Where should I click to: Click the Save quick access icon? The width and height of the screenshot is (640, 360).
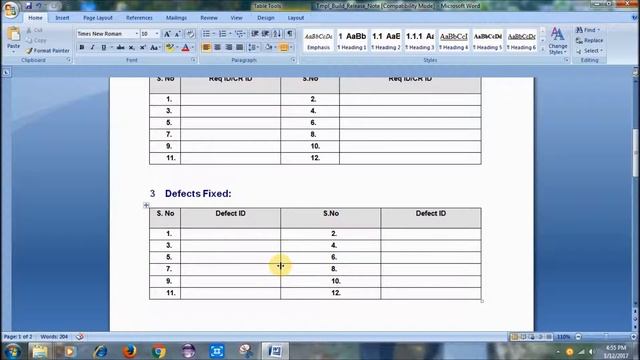(x=28, y=6)
